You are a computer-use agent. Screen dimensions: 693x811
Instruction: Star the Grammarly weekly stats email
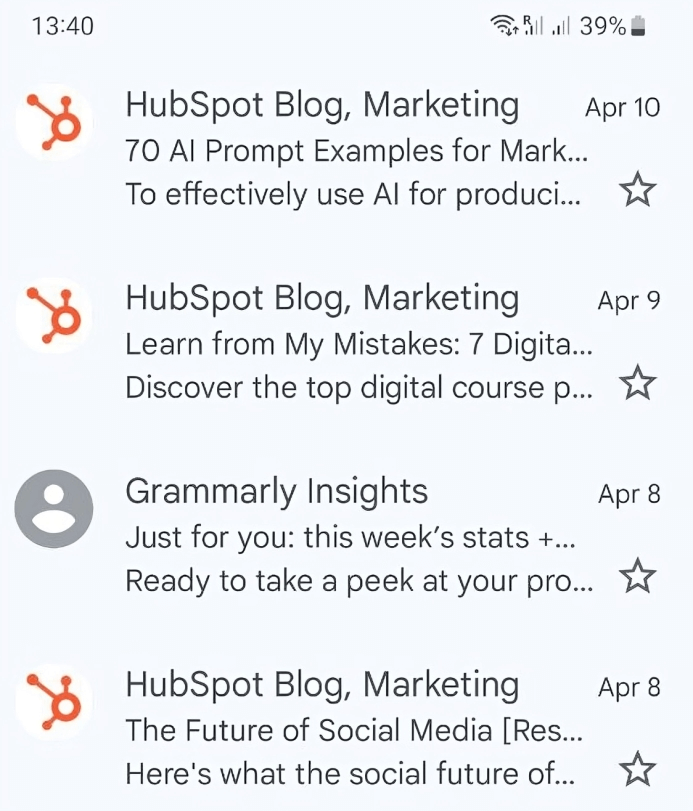pyautogui.click(x=638, y=575)
